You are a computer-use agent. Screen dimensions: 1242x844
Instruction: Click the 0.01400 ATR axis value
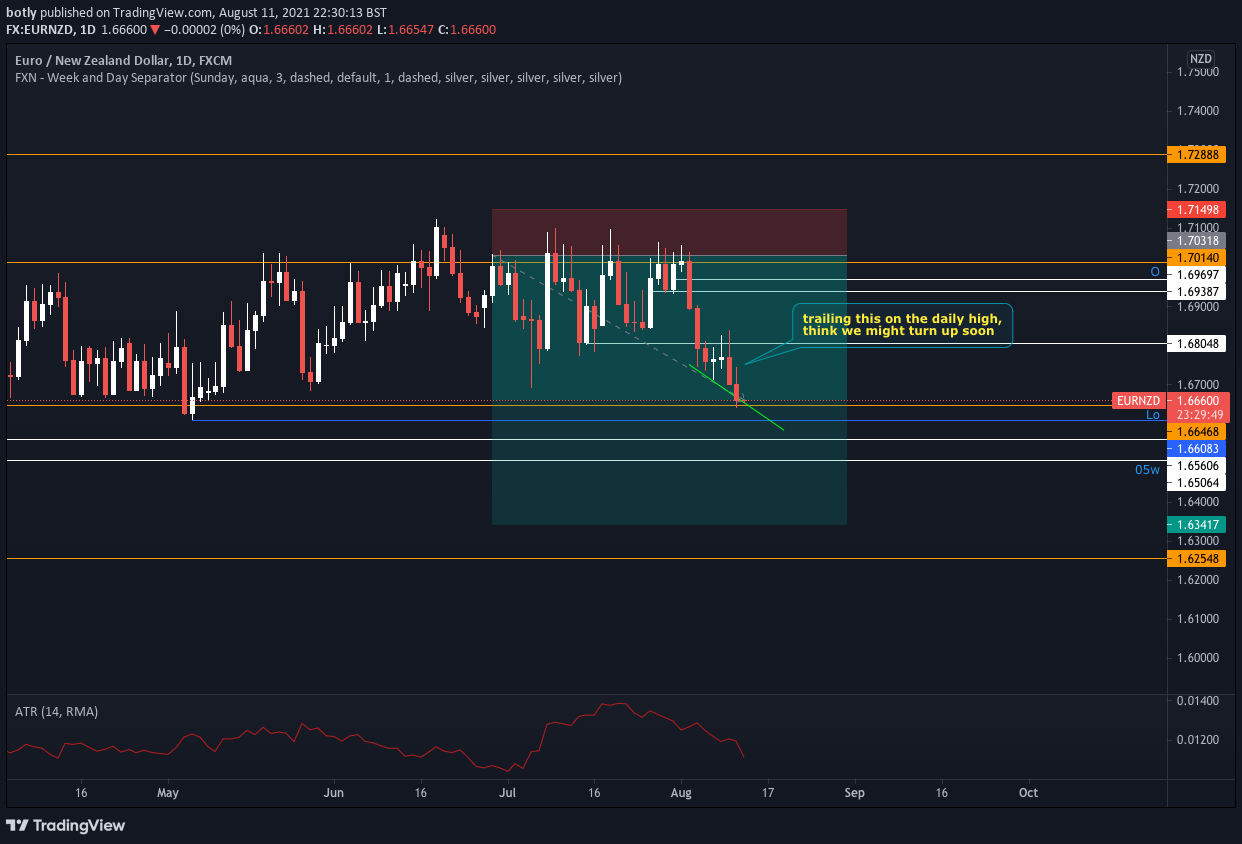coord(1196,701)
